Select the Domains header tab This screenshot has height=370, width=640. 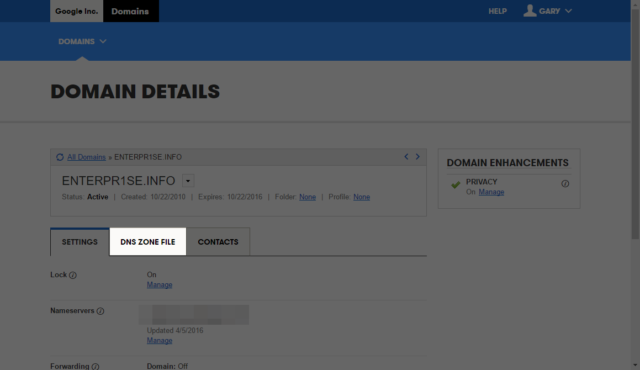tap(131, 11)
